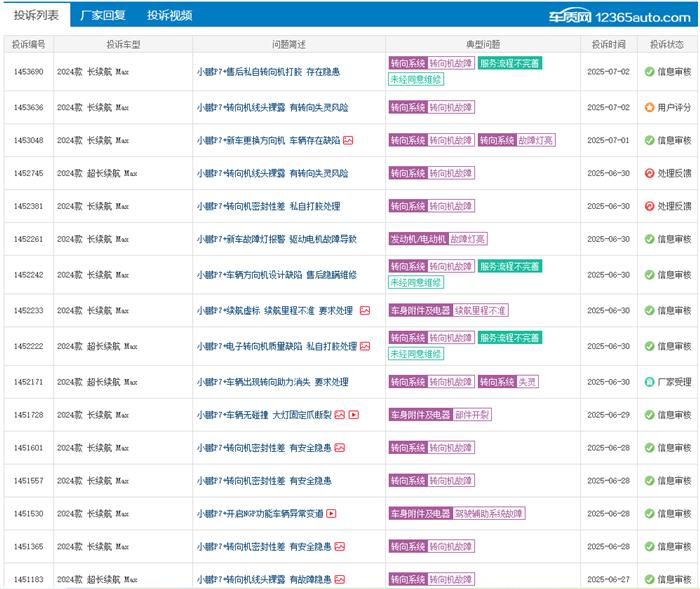
Task: Click 发动机/电动机 故障灯亮 tag in row 1452261
Action: [x=438, y=239]
